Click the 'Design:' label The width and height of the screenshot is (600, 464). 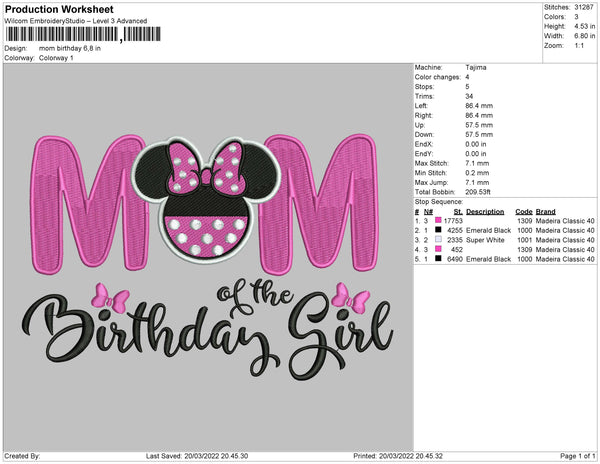click(x=16, y=49)
